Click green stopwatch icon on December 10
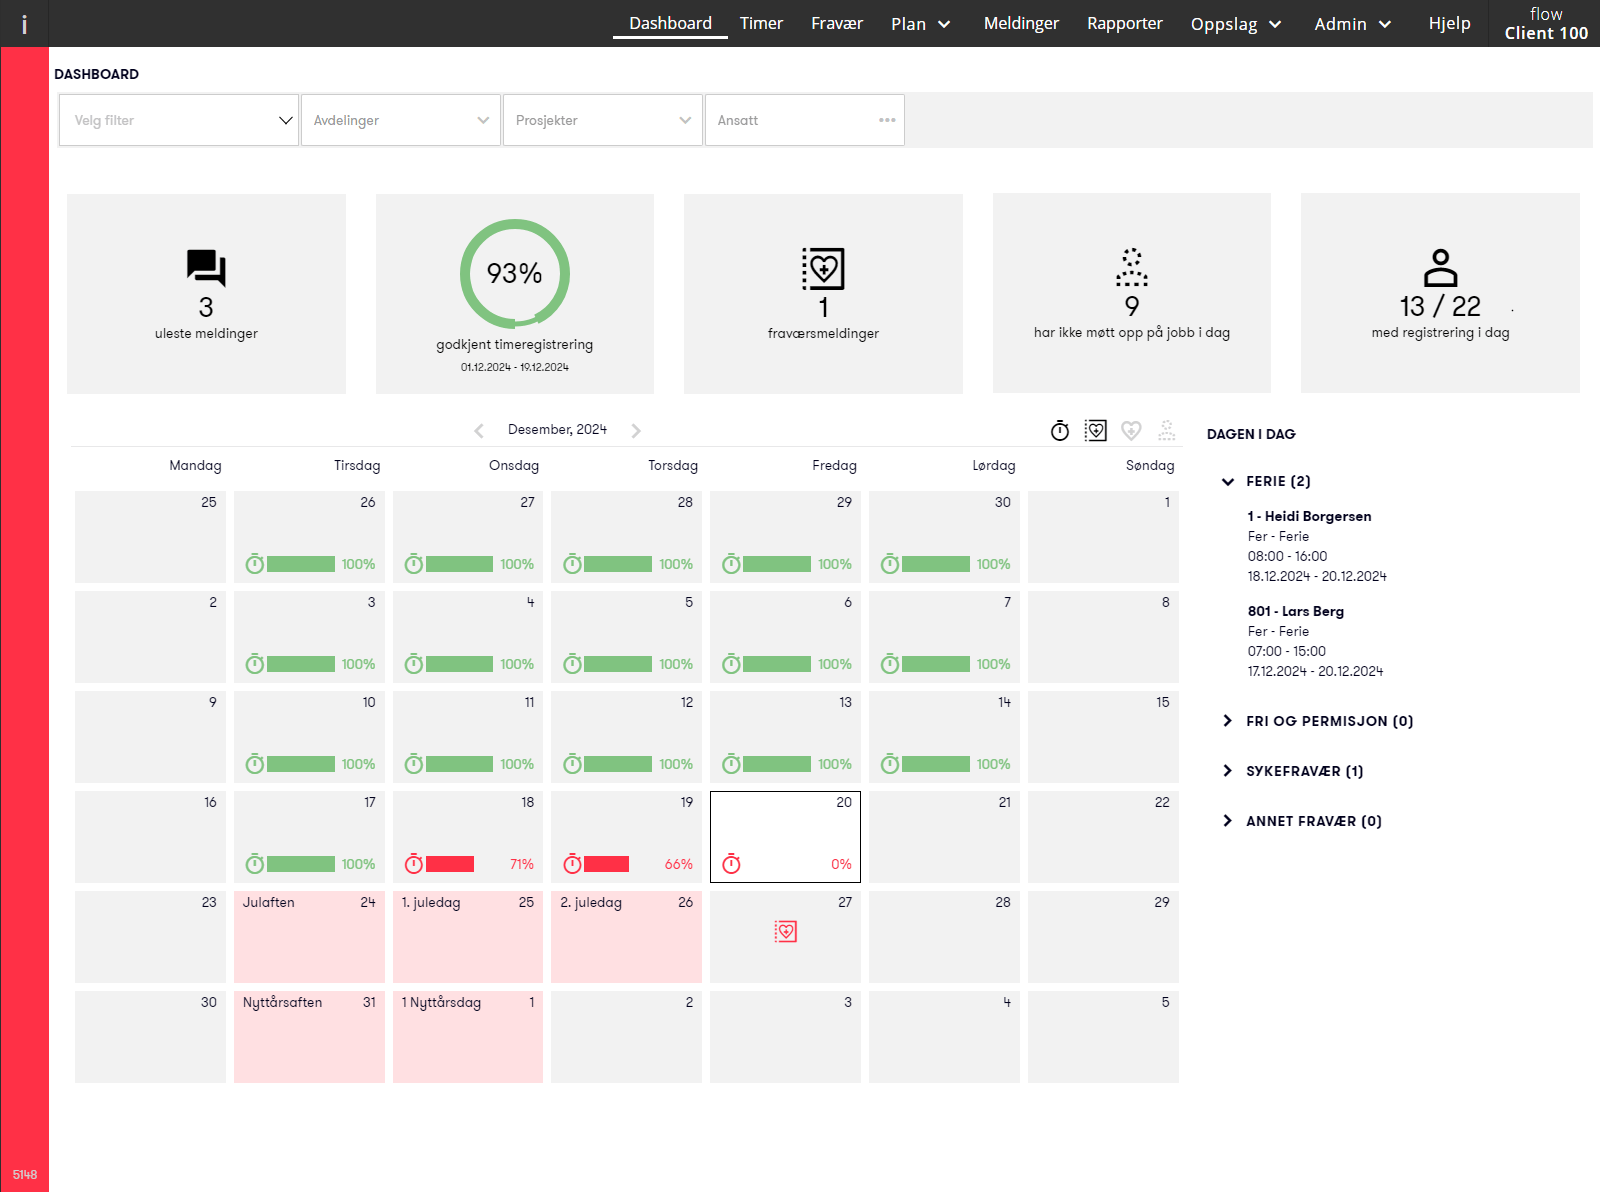Image resolution: width=1600 pixels, height=1192 pixels. pos(255,764)
